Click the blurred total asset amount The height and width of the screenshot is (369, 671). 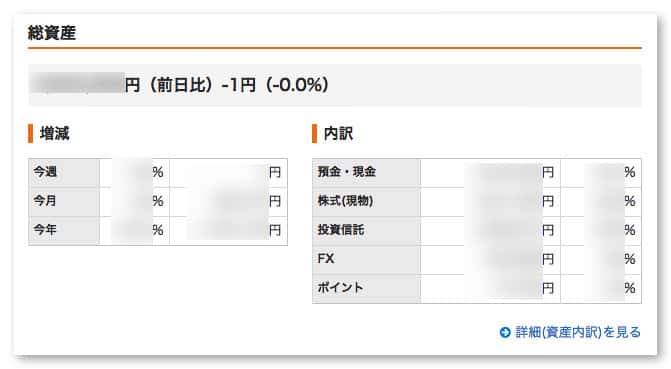[77, 83]
